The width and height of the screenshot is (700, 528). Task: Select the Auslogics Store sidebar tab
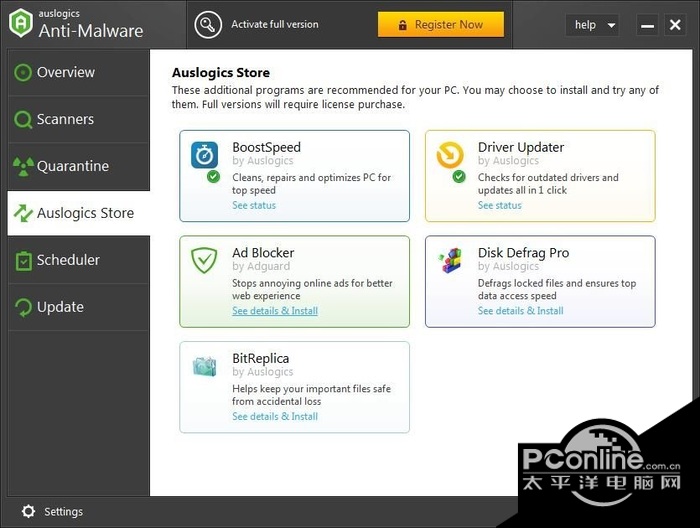pyautogui.click(x=79, y=213)
